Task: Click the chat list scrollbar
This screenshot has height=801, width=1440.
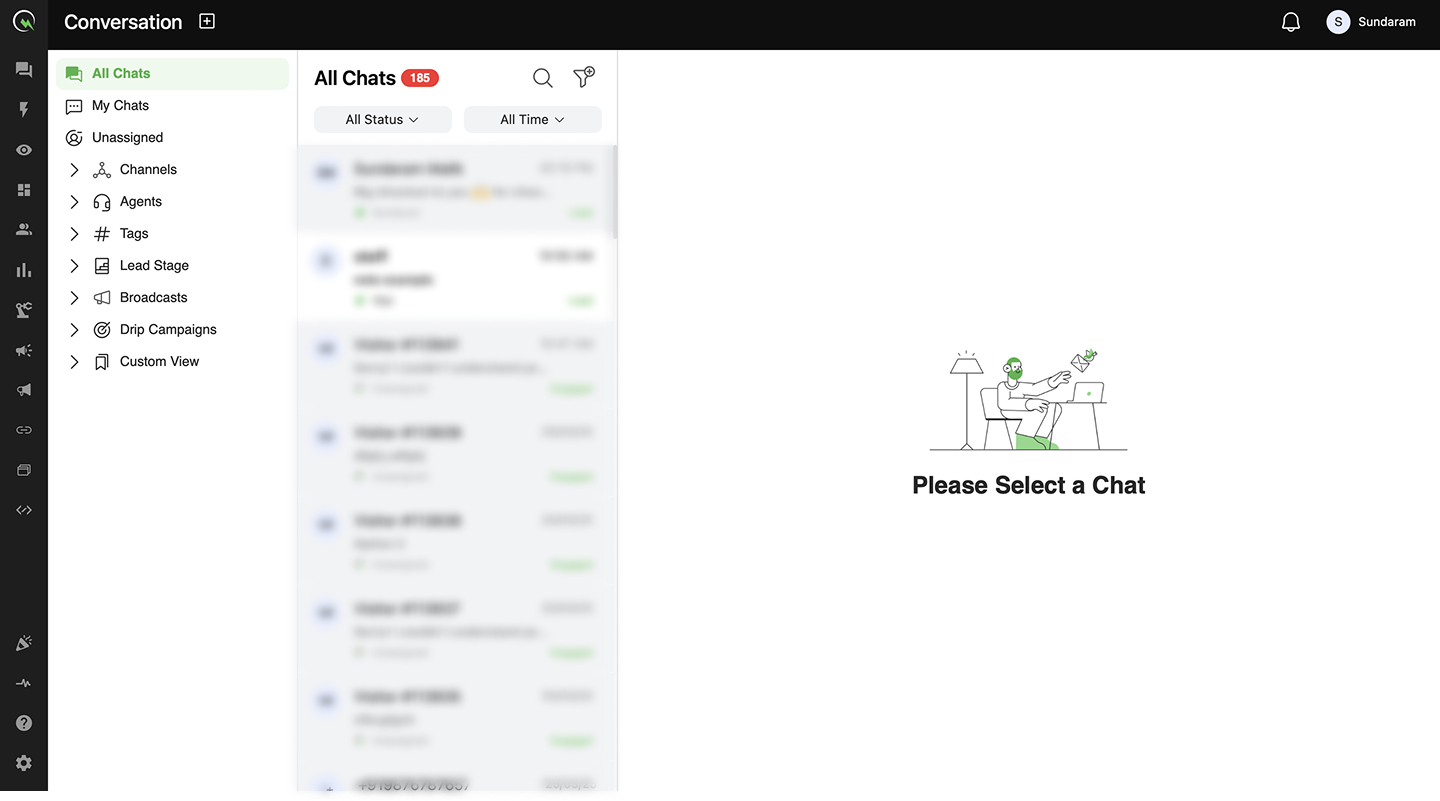Action: tap(615, 192)
